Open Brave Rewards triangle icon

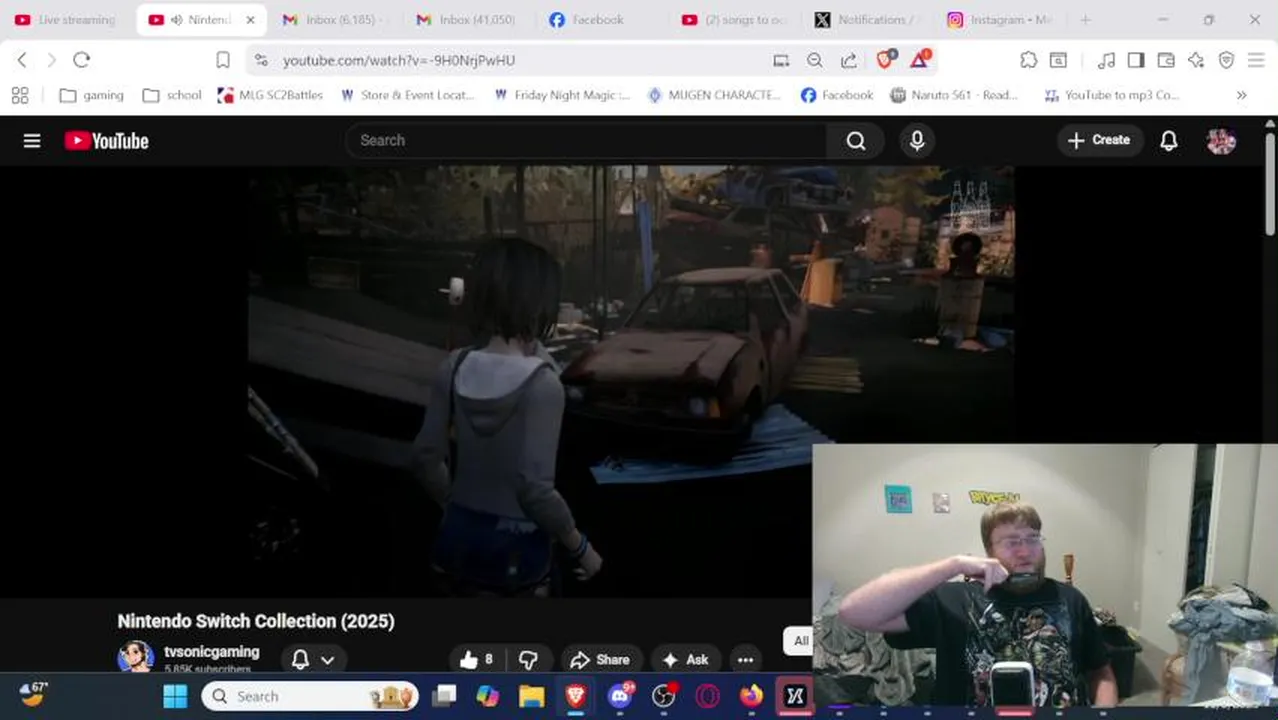click(920, 60)
